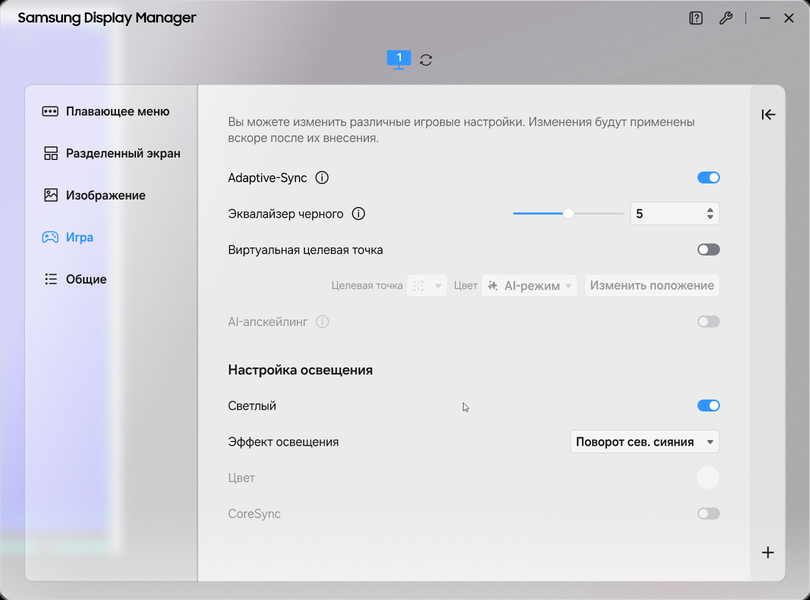Click the Эффект освещения label
This screenshot has width=810, height=600.
pos(283,442)
